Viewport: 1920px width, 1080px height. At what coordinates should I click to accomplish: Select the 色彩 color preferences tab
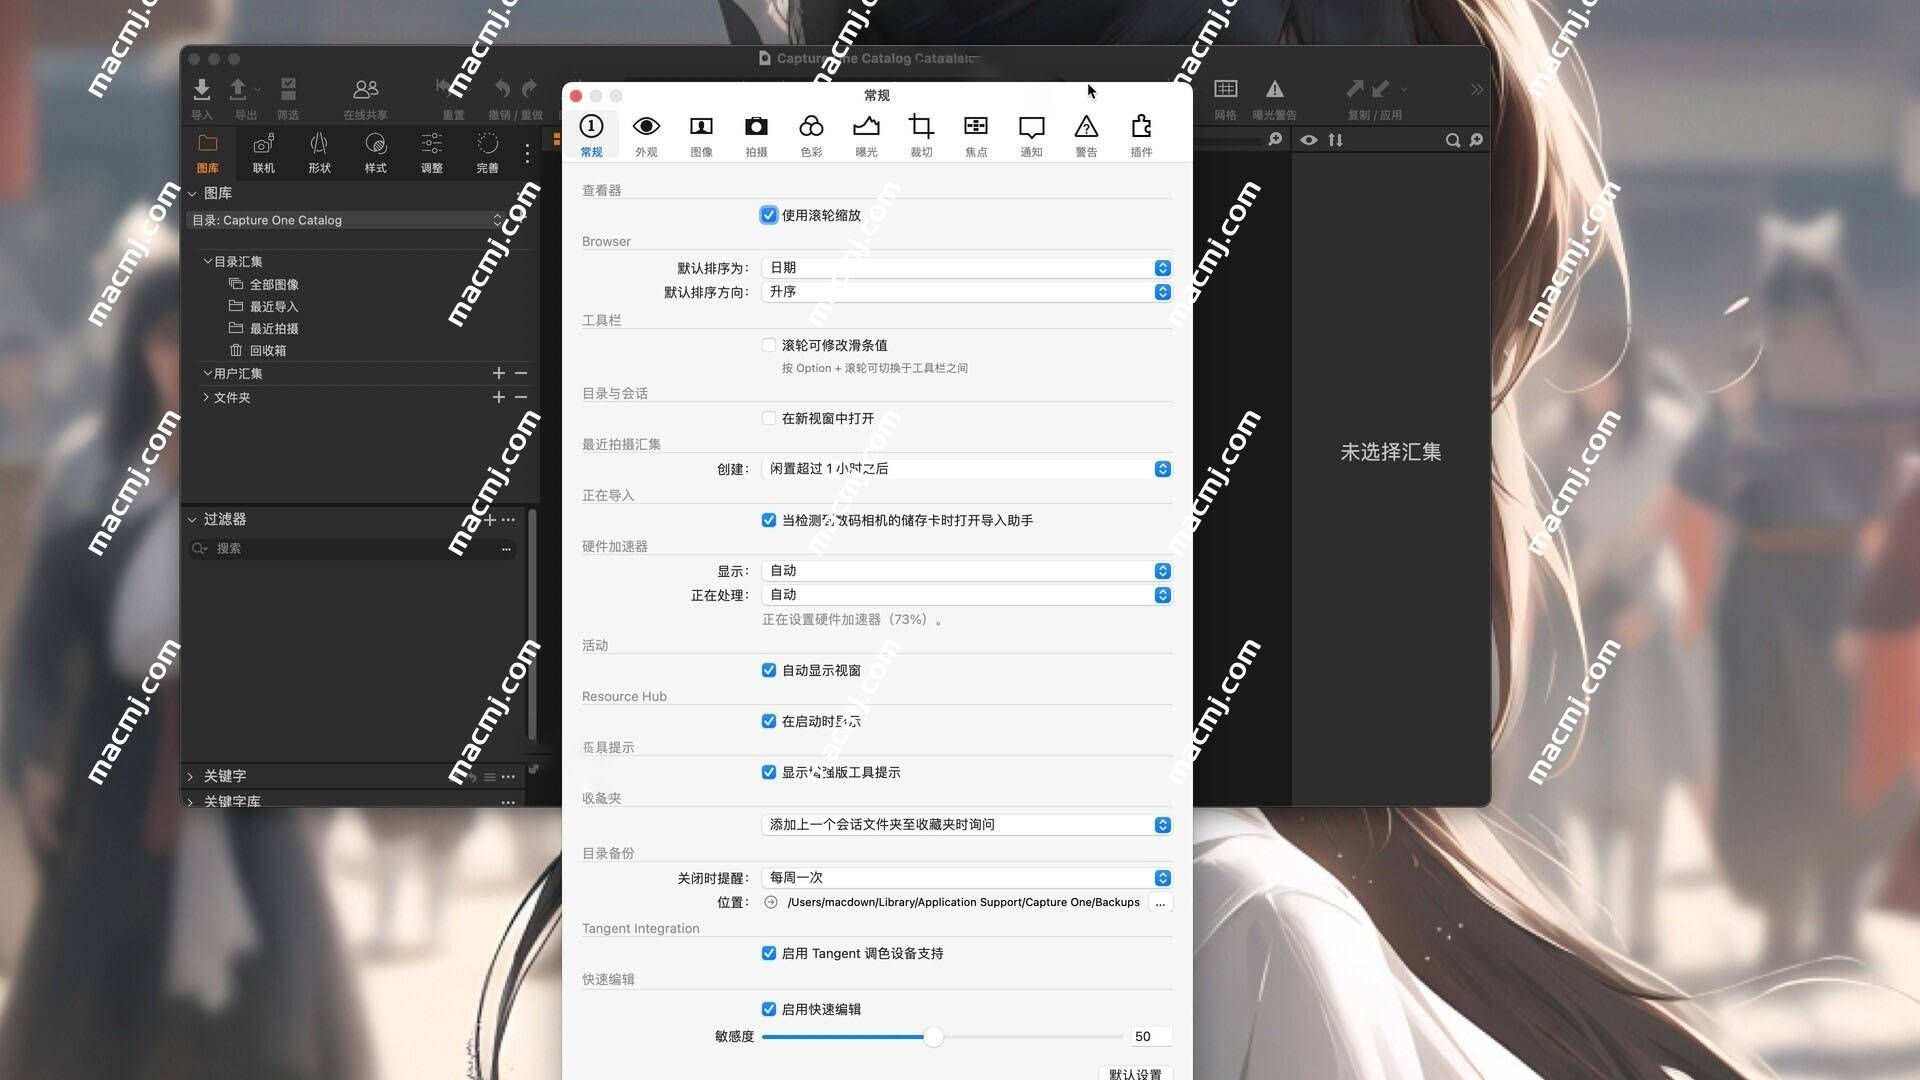click(811, 136)
